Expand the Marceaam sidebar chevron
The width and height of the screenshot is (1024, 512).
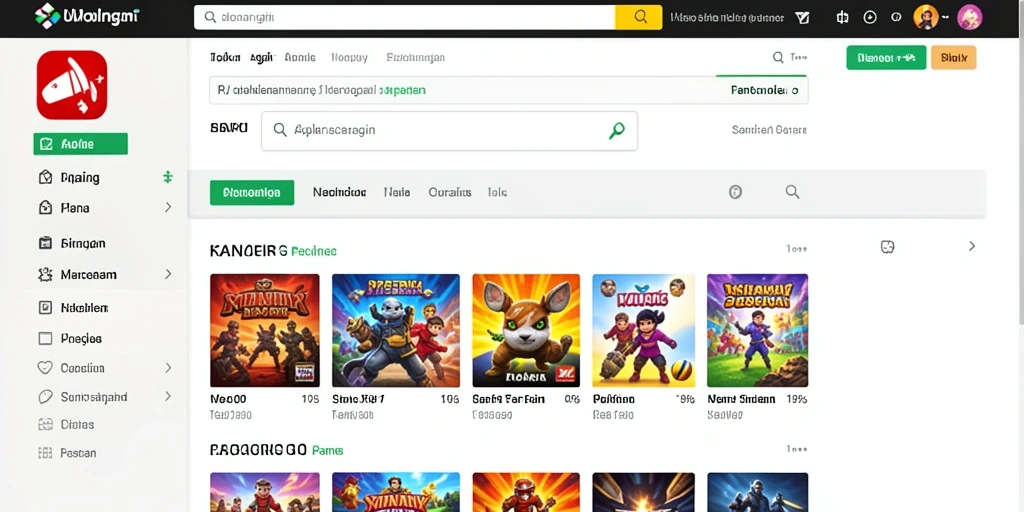coord(168,274)
